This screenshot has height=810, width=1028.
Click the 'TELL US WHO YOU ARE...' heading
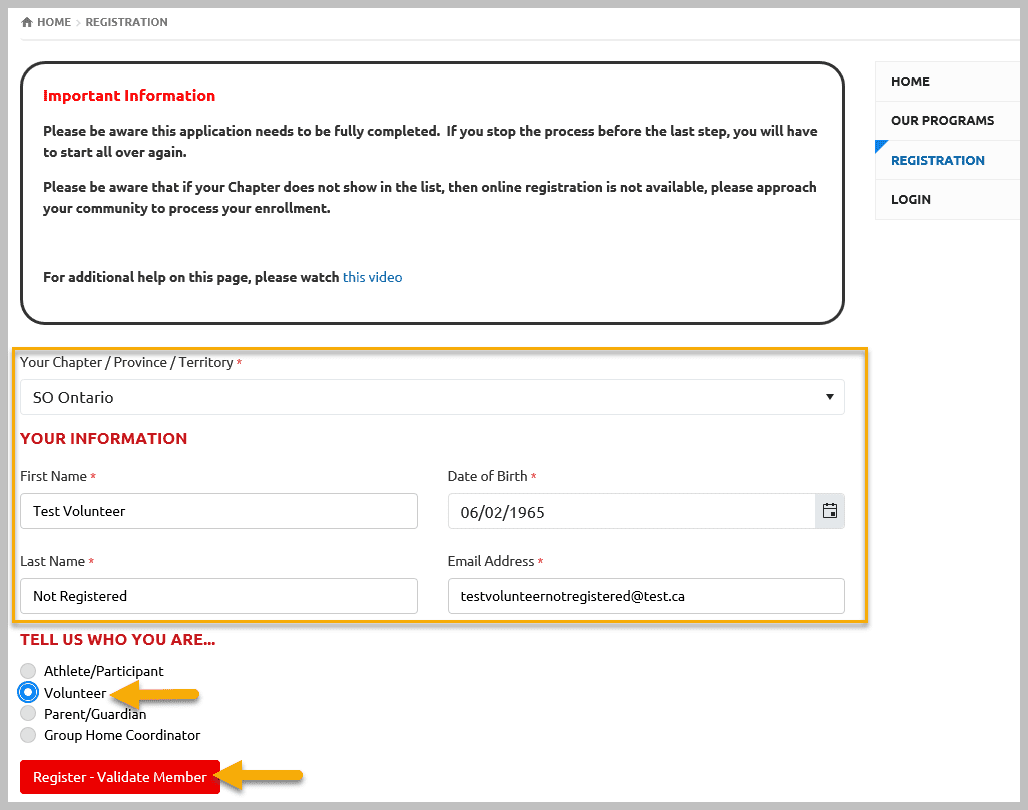pos(117,639)
